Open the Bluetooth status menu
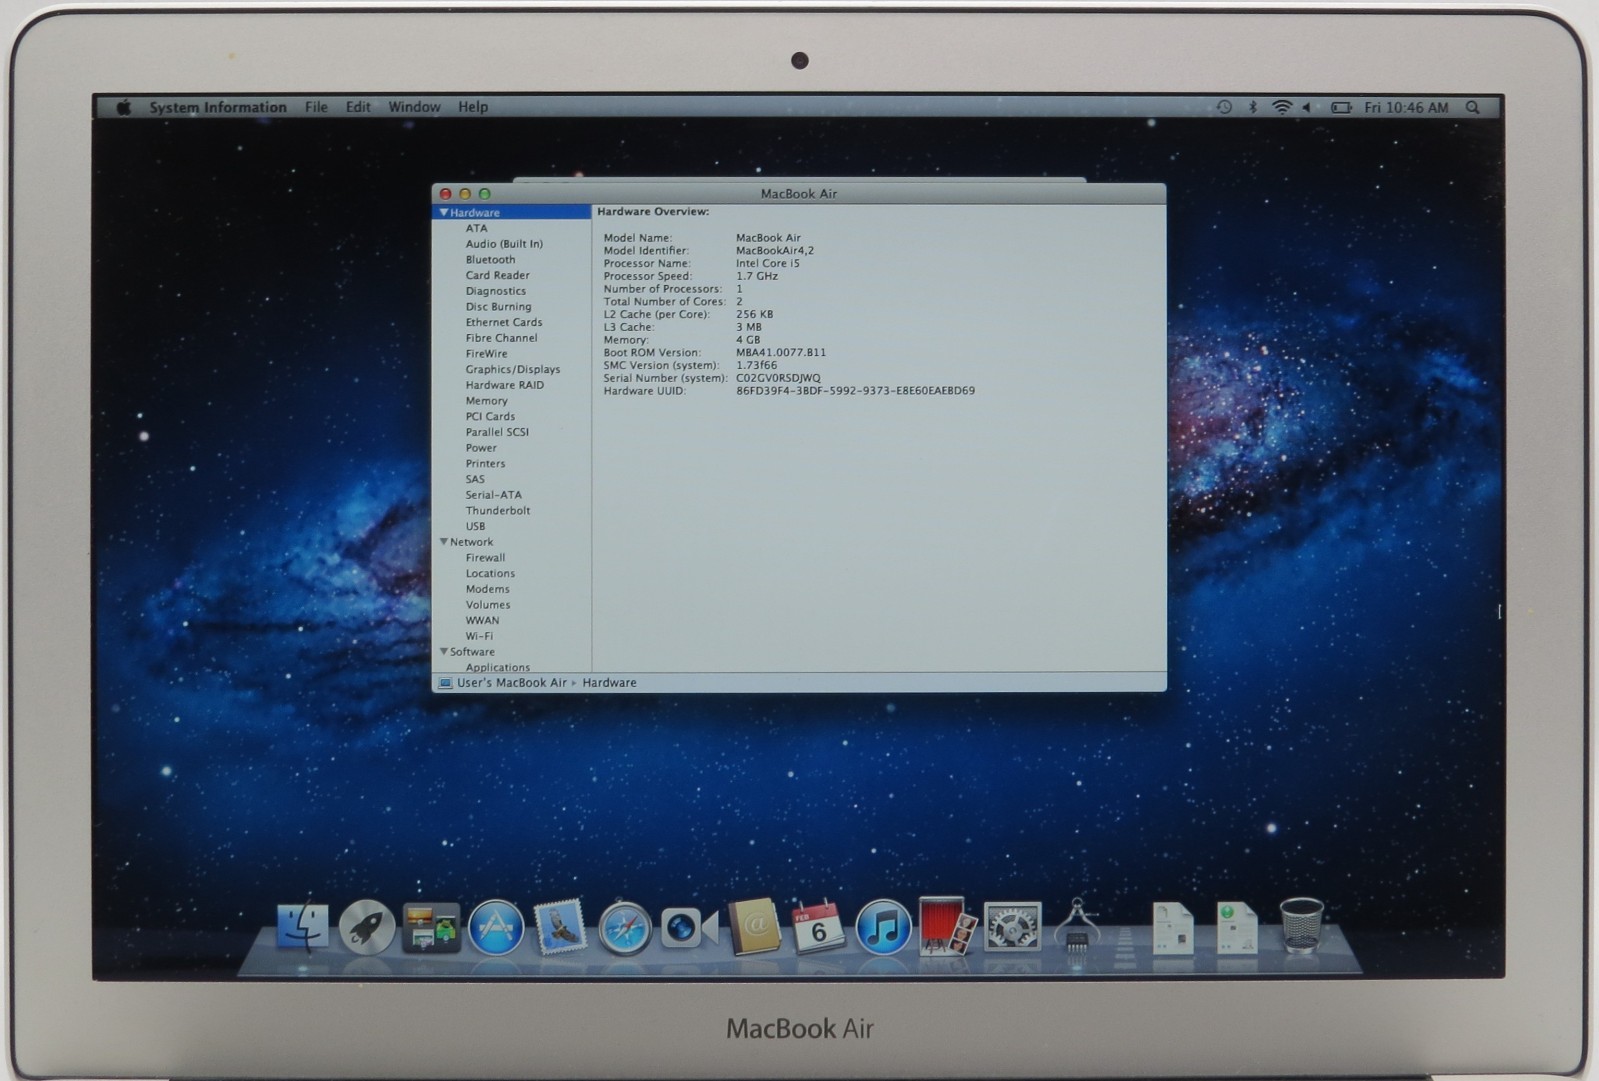1599x1081 pixels. 1252,107
